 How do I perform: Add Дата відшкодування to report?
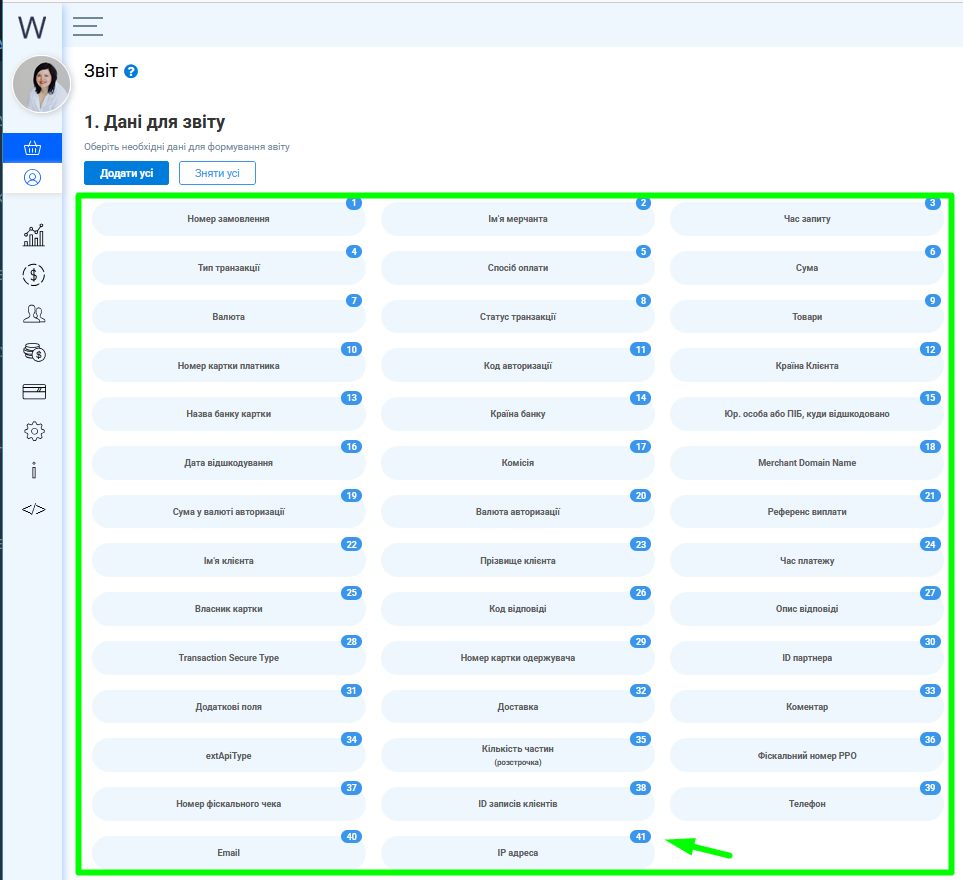click(x=228, y=463)
